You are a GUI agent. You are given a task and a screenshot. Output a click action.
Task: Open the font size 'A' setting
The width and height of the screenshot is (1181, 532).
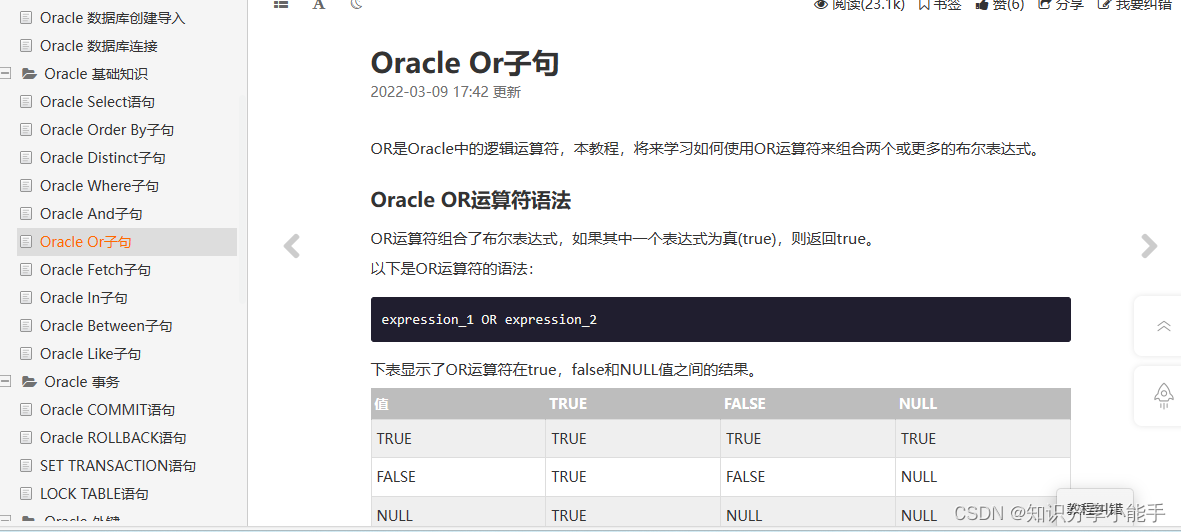coord(319,4)
